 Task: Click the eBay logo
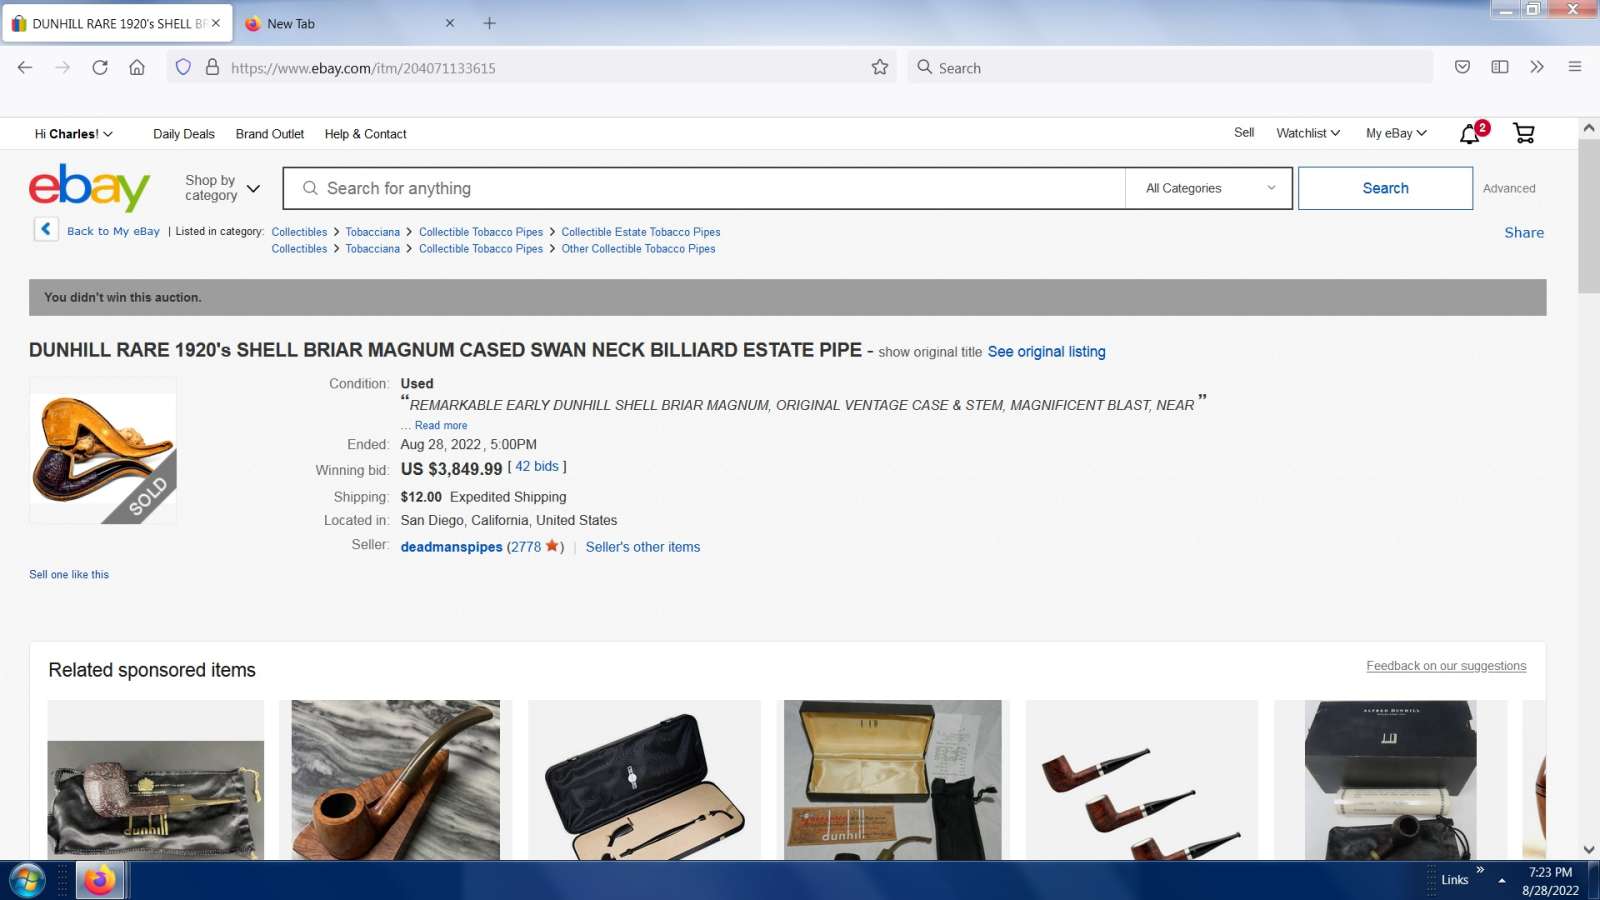[x=89, y=188]
